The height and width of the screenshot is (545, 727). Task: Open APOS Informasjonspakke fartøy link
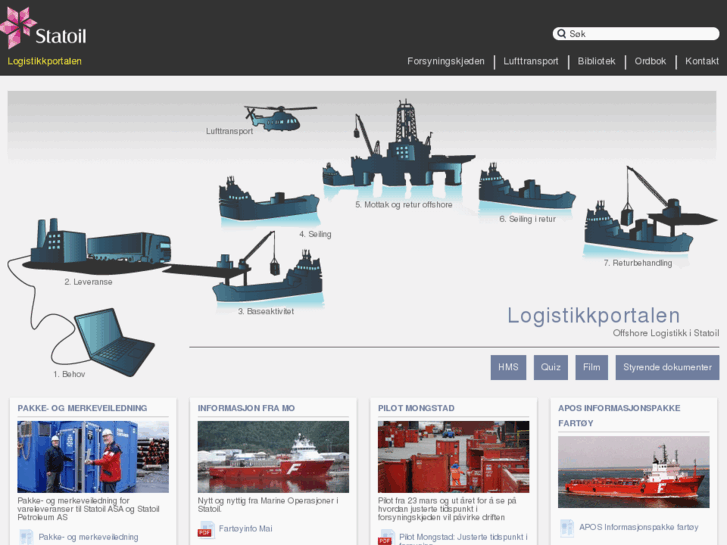pyautogui.click(x=638, y=527)
